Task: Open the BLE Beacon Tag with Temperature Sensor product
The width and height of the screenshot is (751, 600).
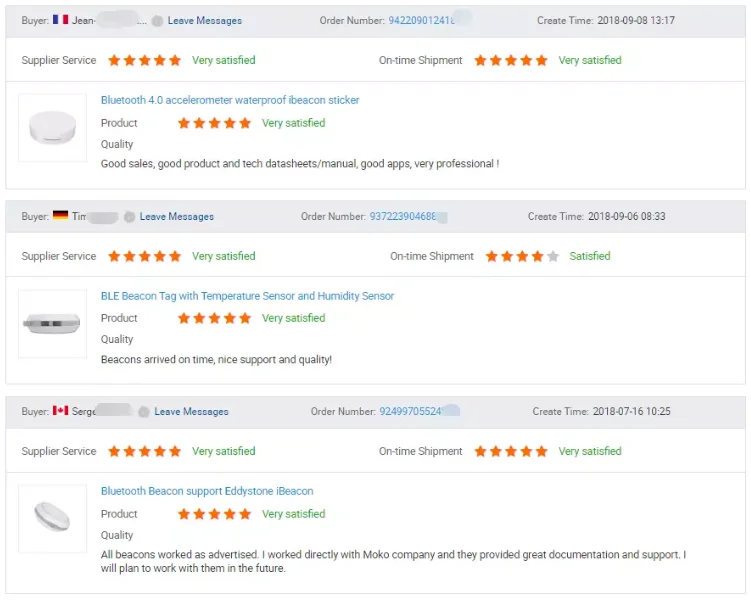Action: tap(247, 296)
